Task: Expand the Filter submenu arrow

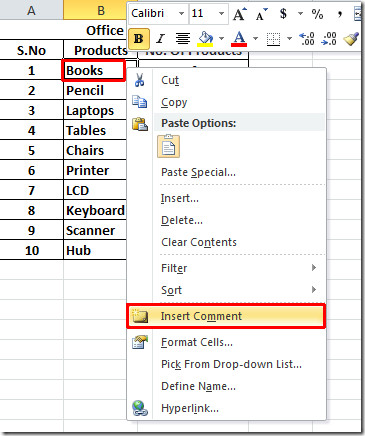Action: click(x=313, y=268)
